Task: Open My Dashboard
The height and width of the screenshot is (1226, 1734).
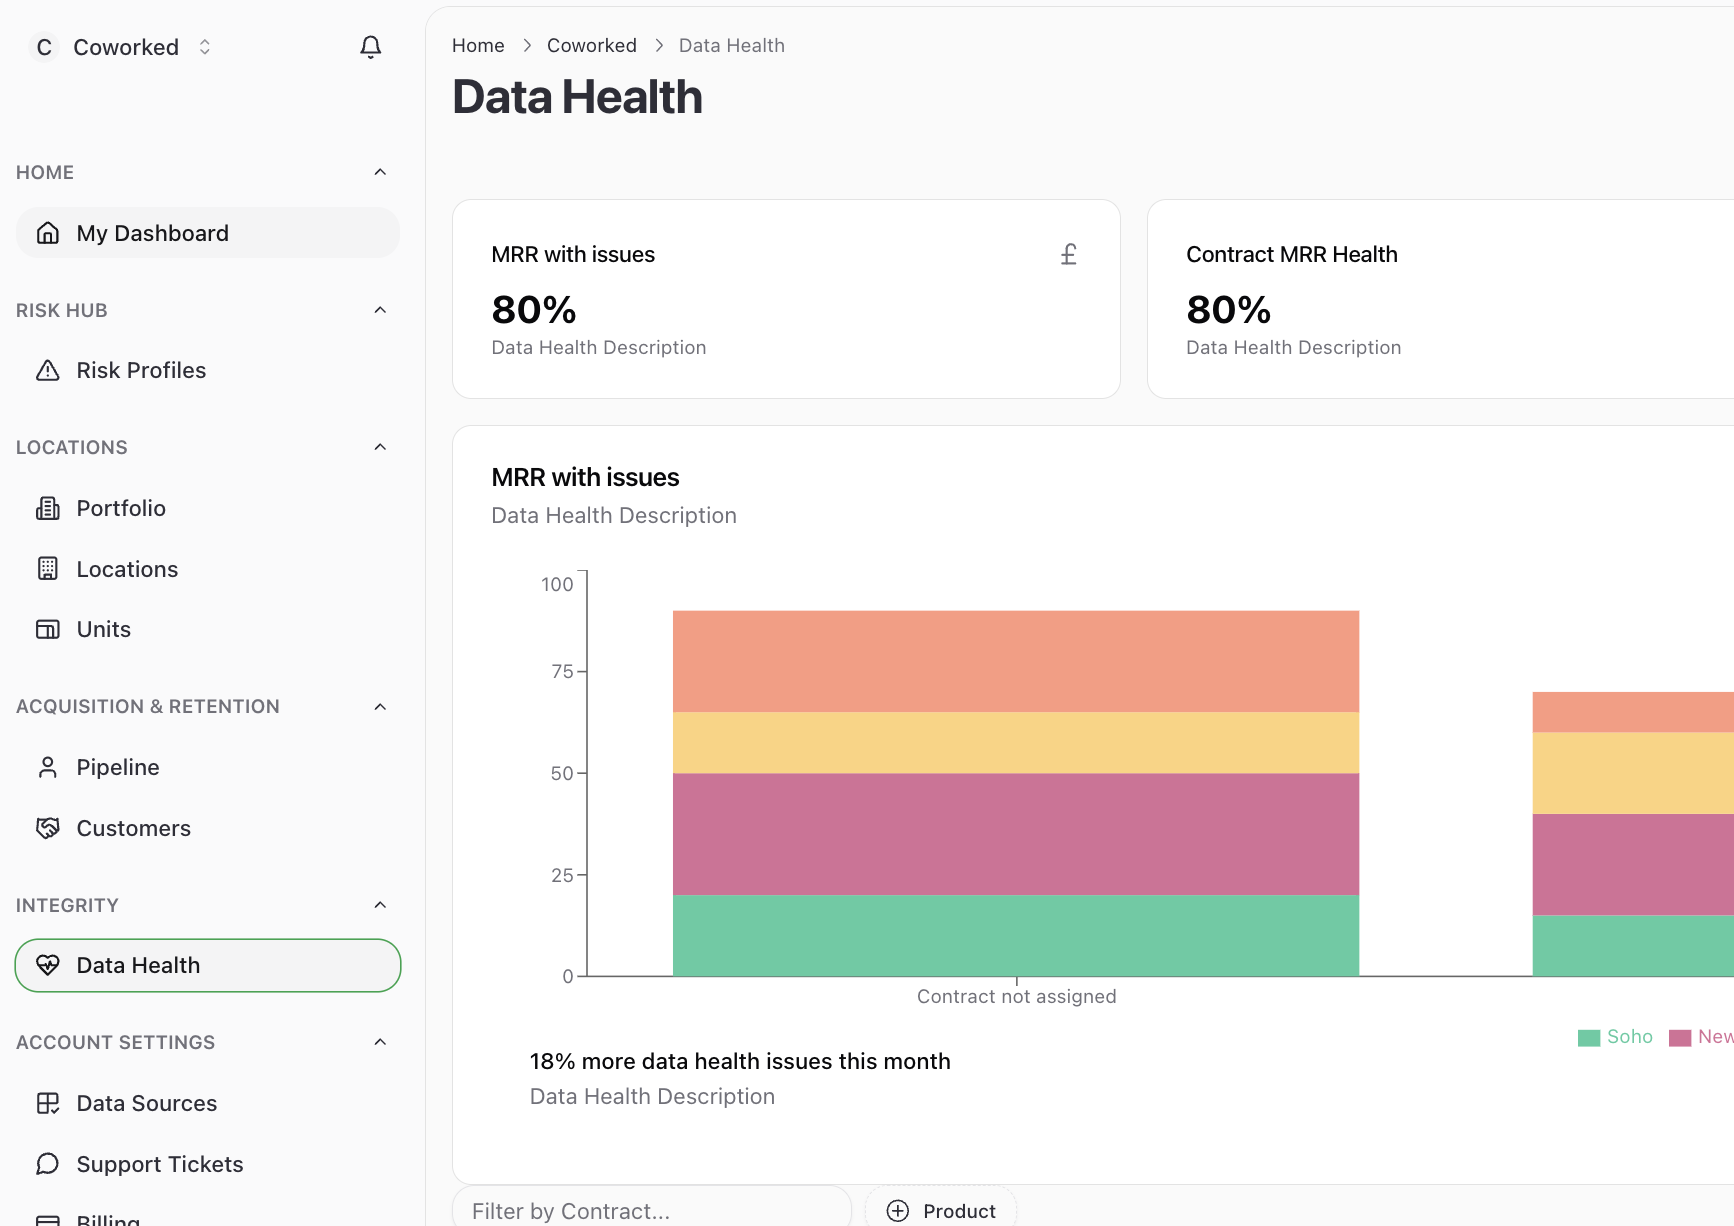Action: pos(152,232)
